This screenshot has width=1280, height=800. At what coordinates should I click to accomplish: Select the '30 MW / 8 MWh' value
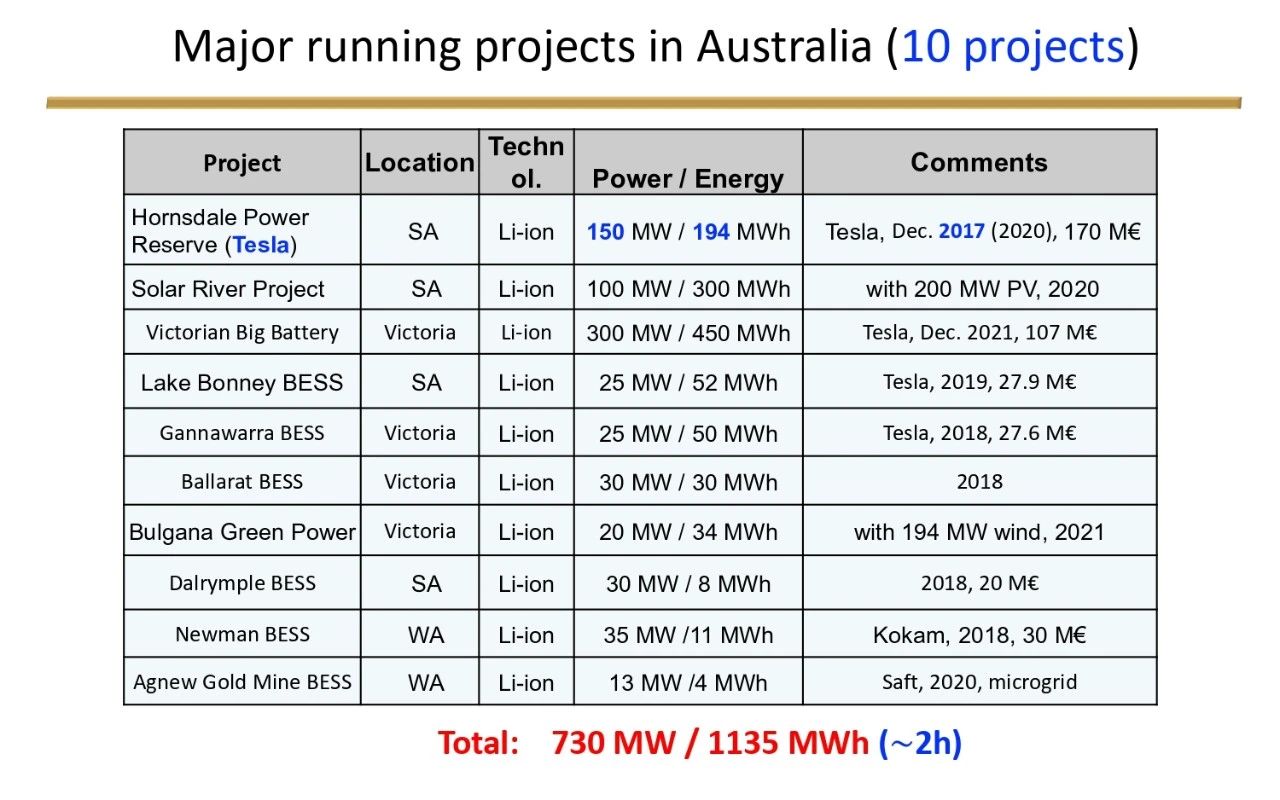pyautogui.click(x=688, y=583)
